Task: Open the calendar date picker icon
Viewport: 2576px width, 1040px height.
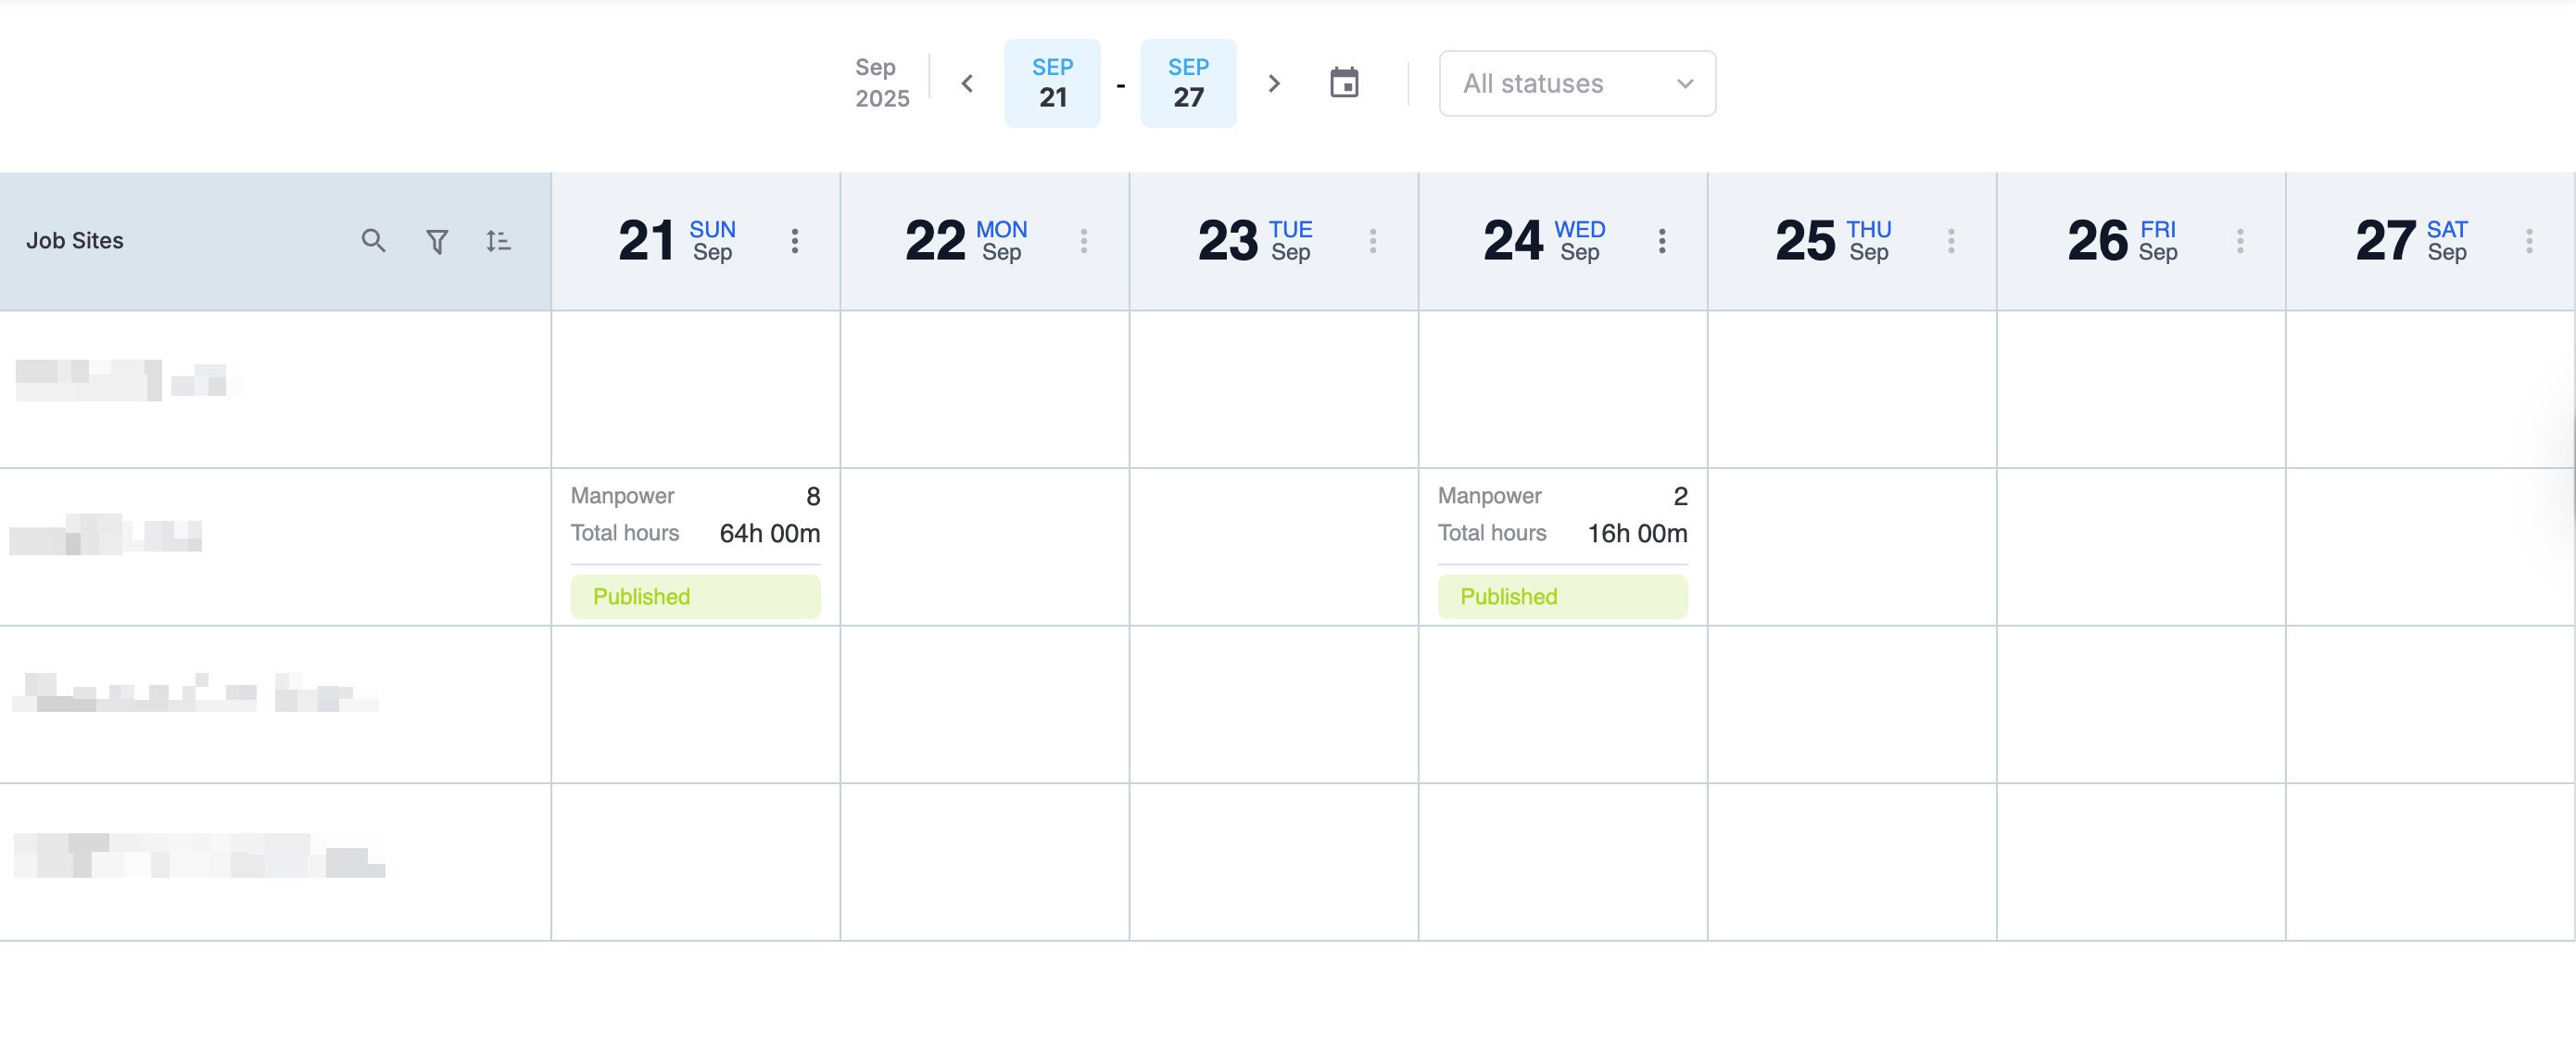Action: (1344, 83)
